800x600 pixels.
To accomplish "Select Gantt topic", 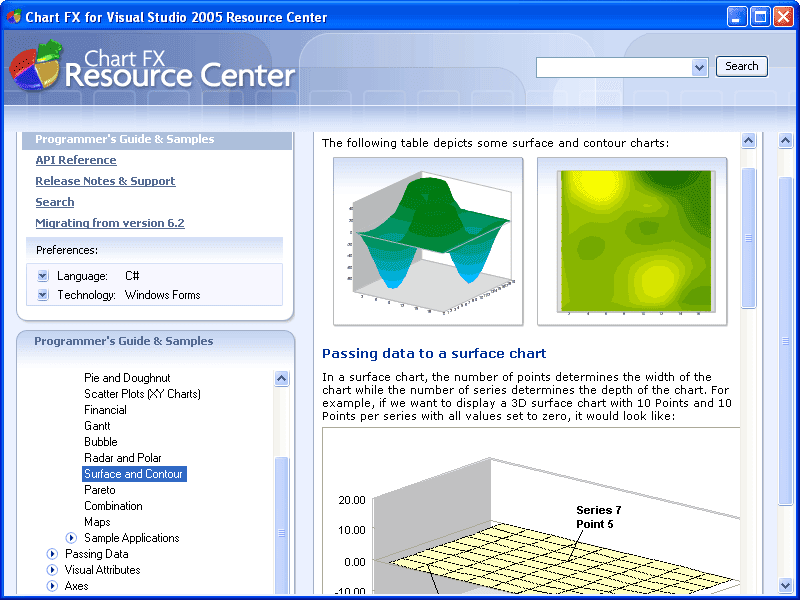I will [x=97, y=426].
